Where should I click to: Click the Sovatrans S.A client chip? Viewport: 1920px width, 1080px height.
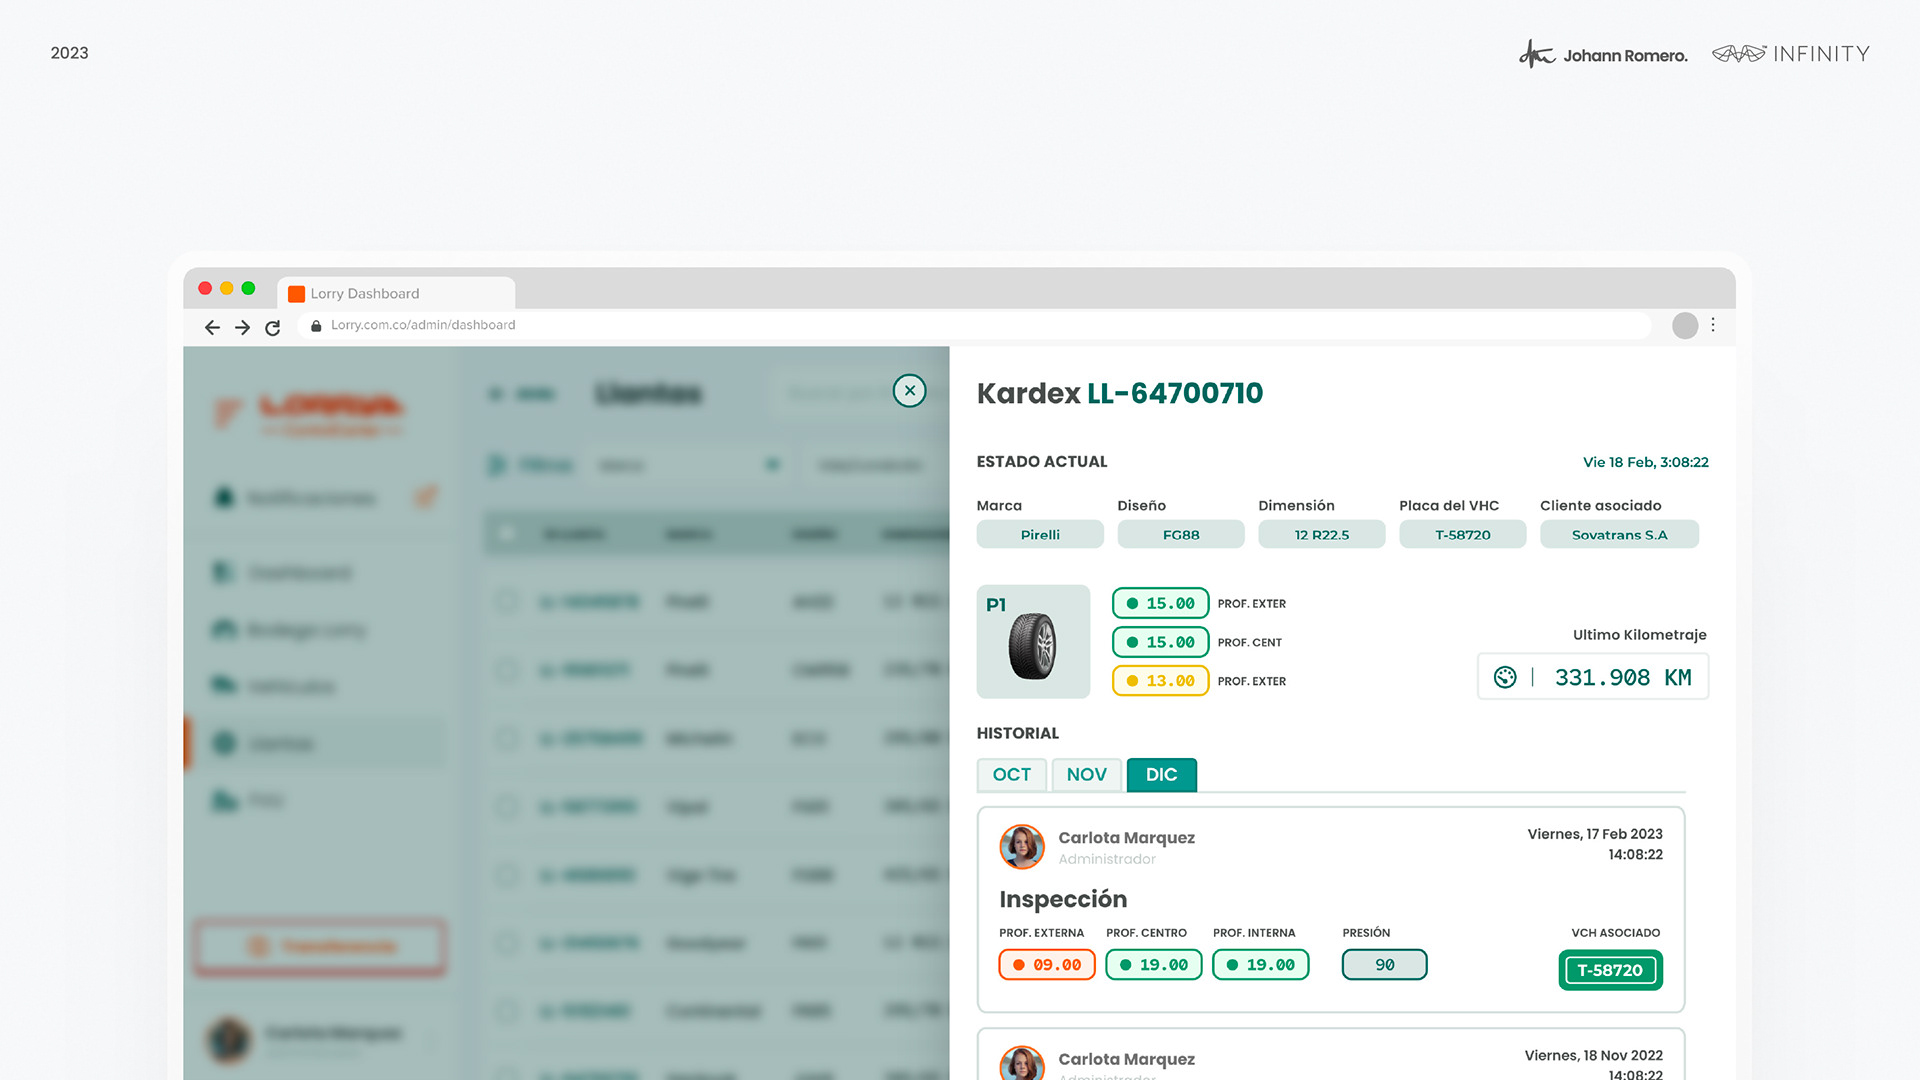(x=1619, y=534)
